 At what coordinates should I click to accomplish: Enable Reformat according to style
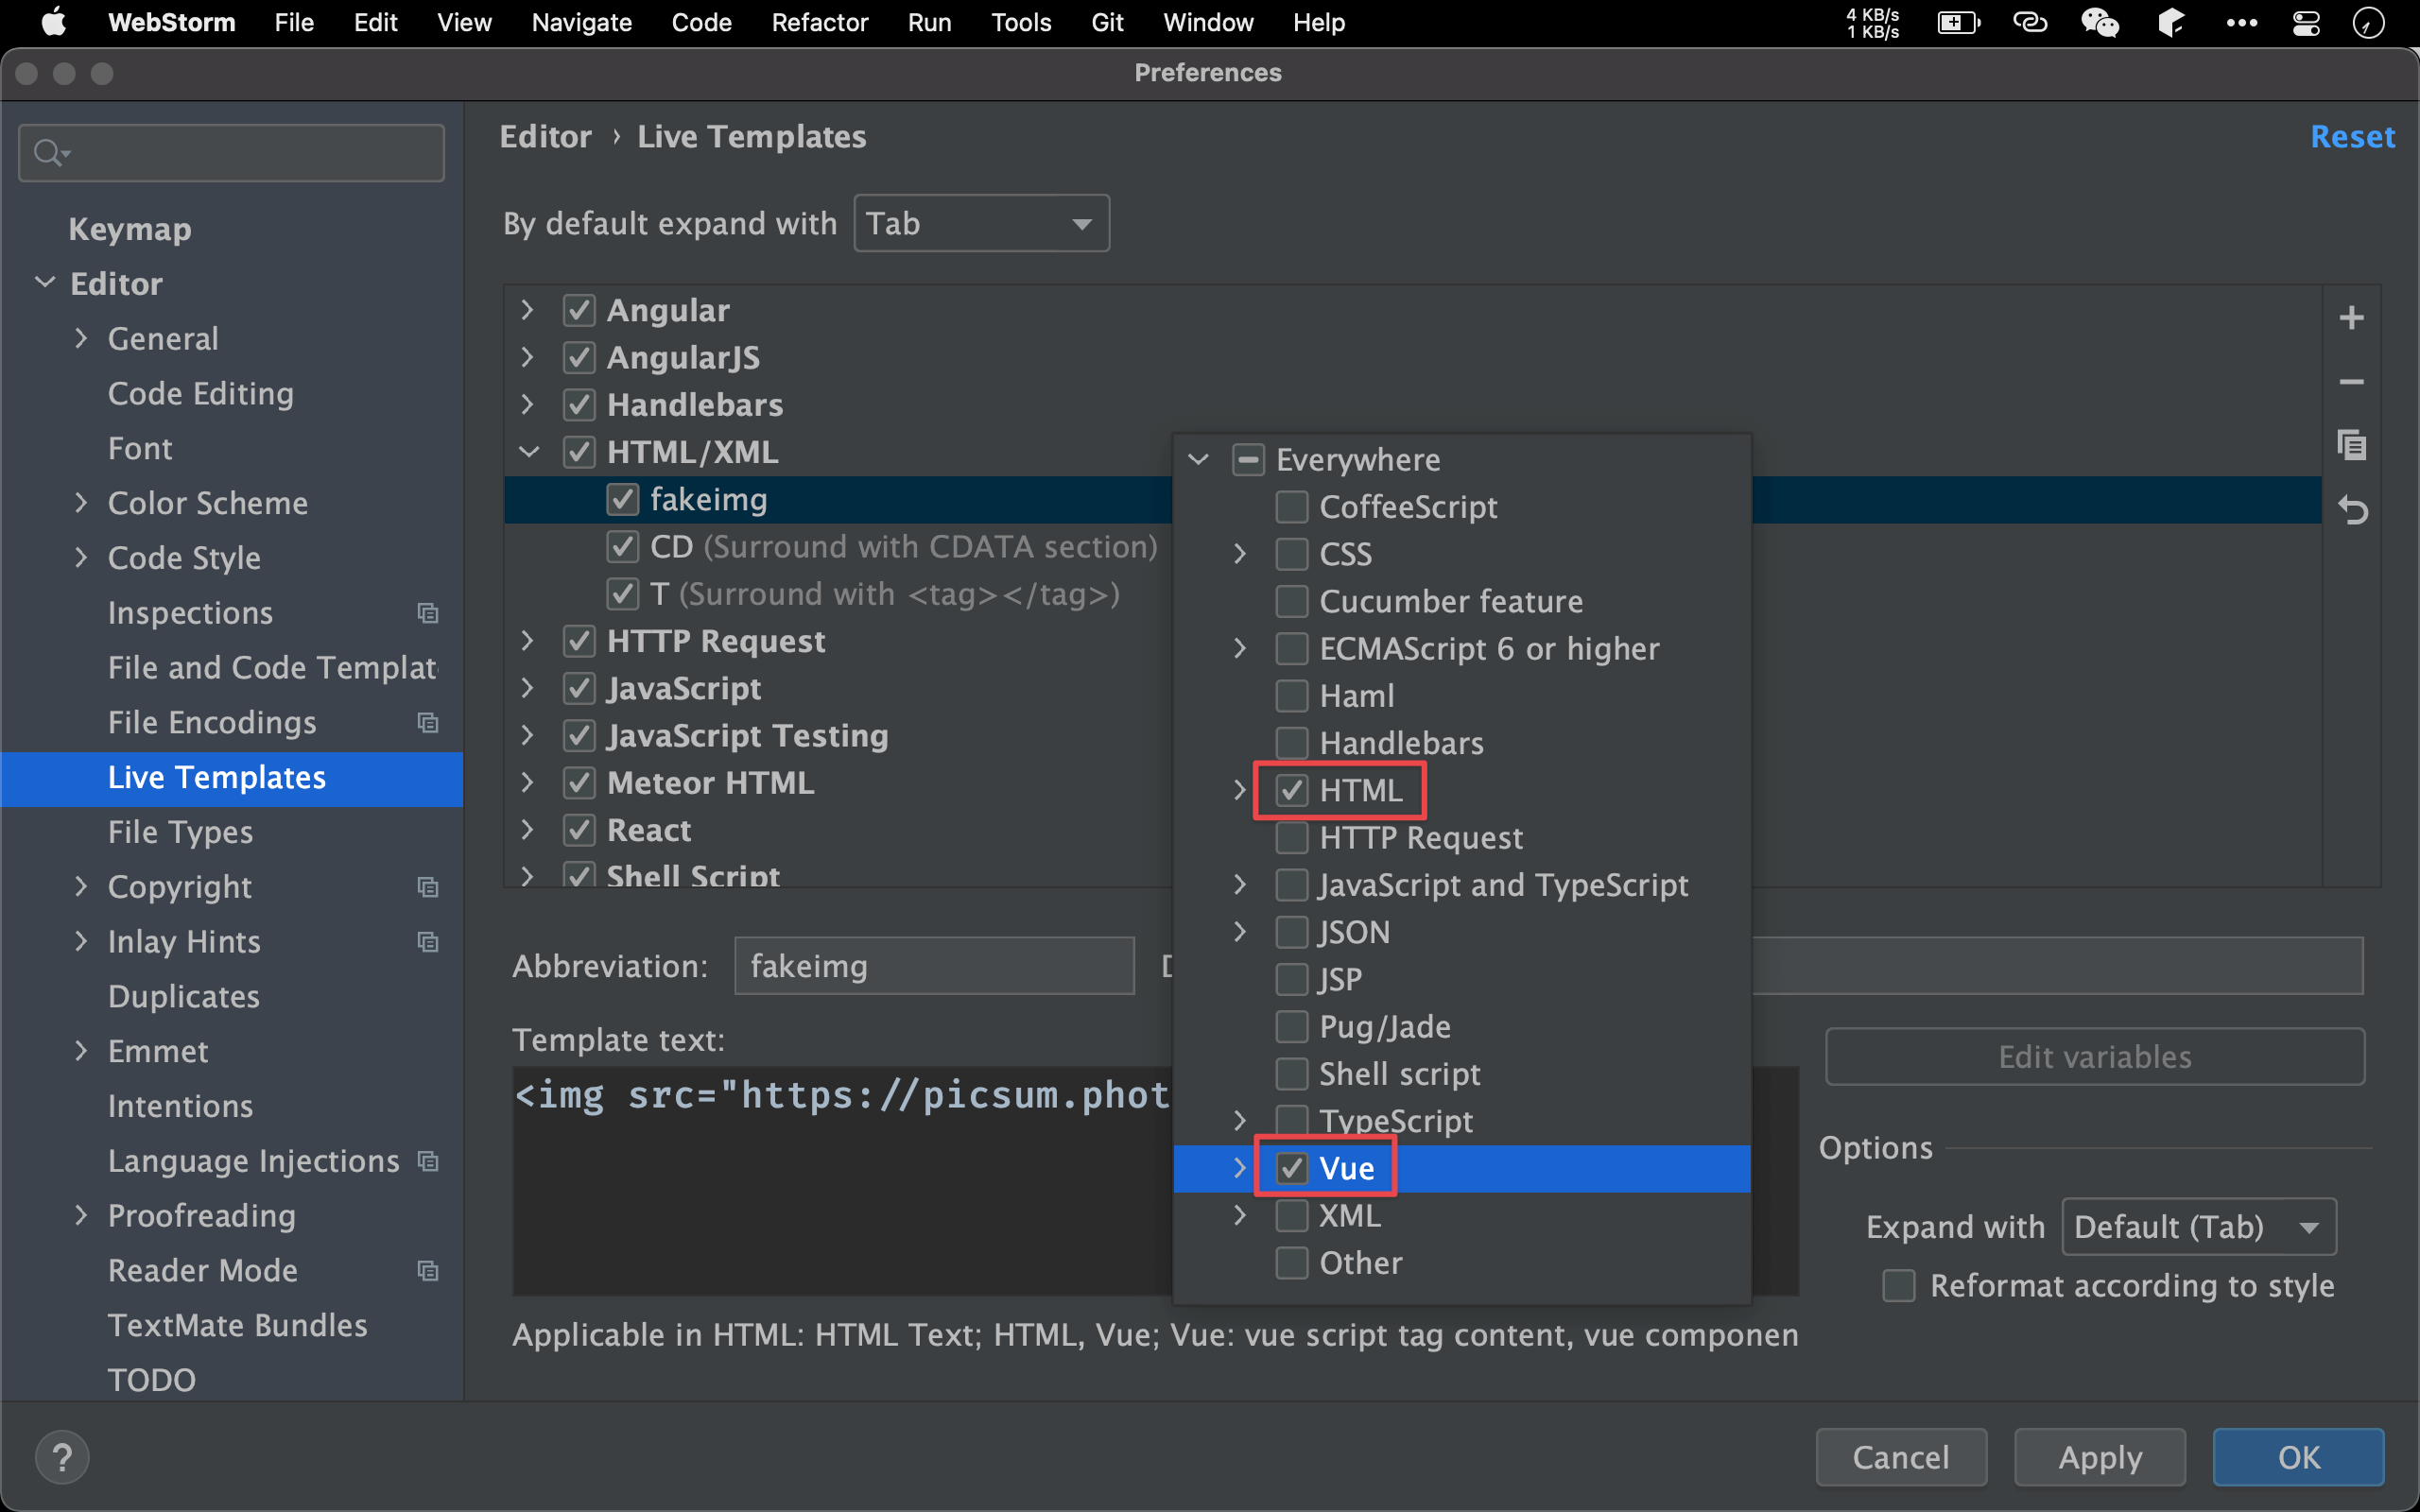coord(1898,1285)
